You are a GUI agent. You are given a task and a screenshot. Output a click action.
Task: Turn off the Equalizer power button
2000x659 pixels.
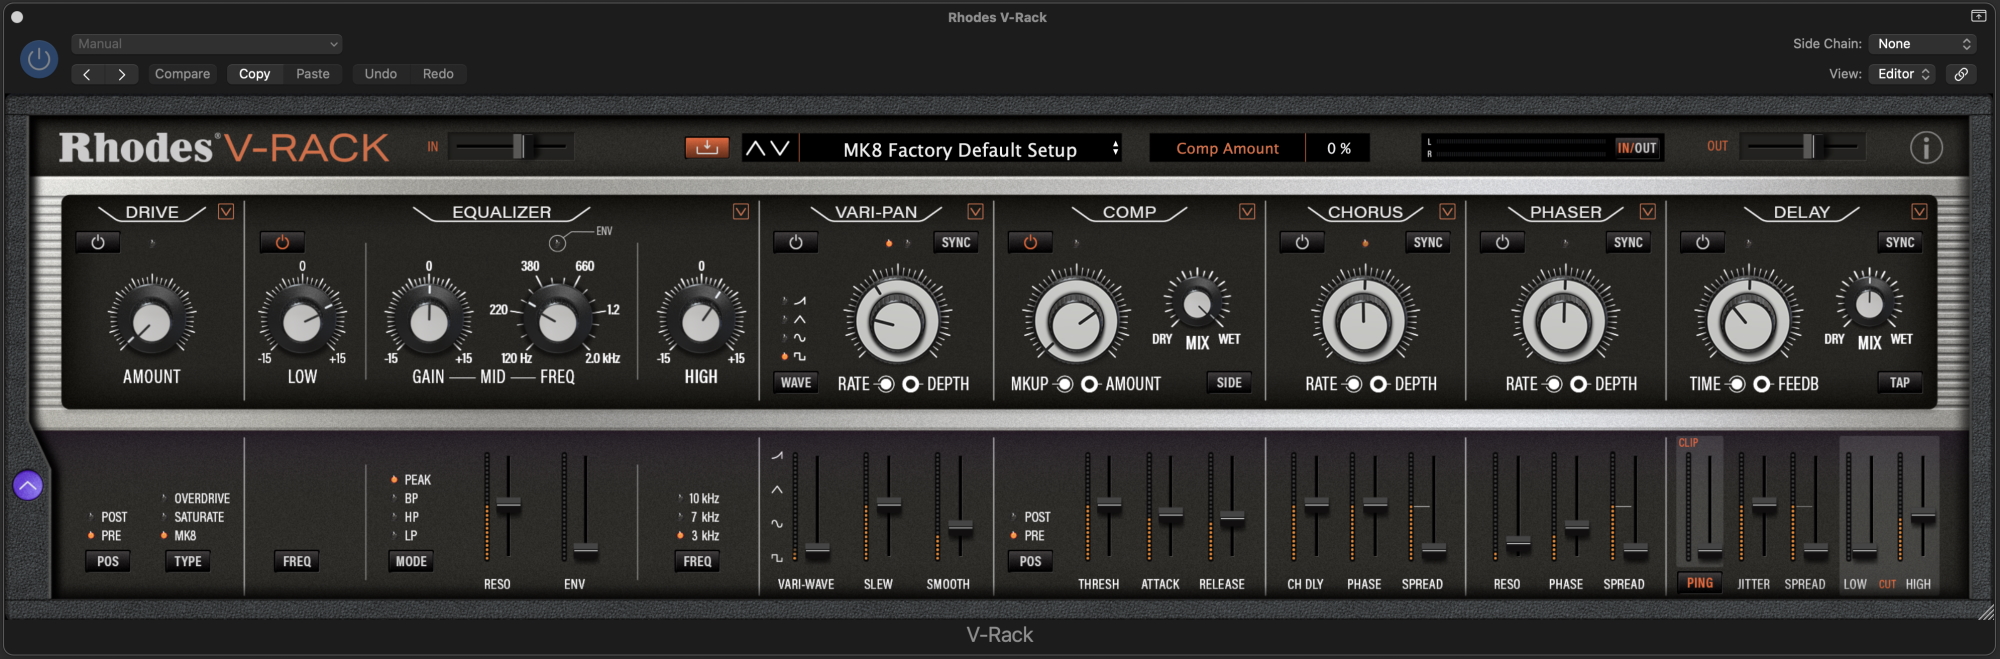(282, 243)
